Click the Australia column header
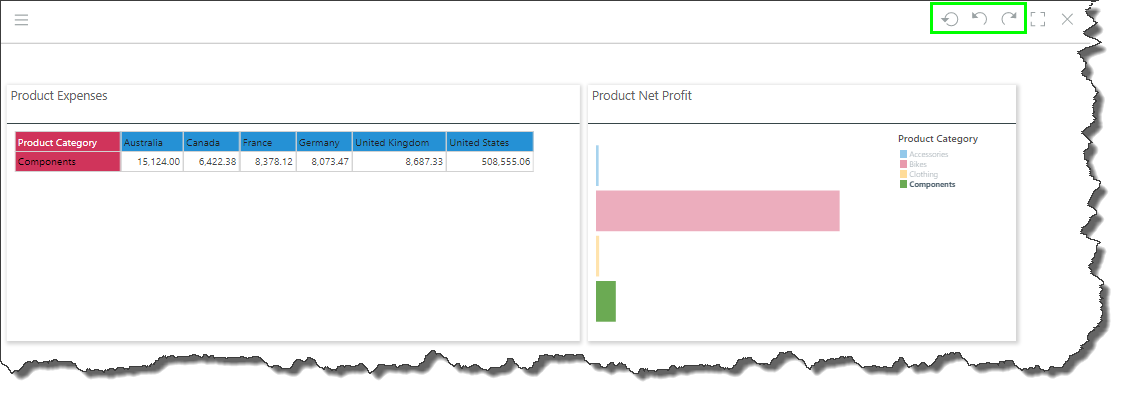This screenshot has width=1125, height=398. [x=152, y=142]
